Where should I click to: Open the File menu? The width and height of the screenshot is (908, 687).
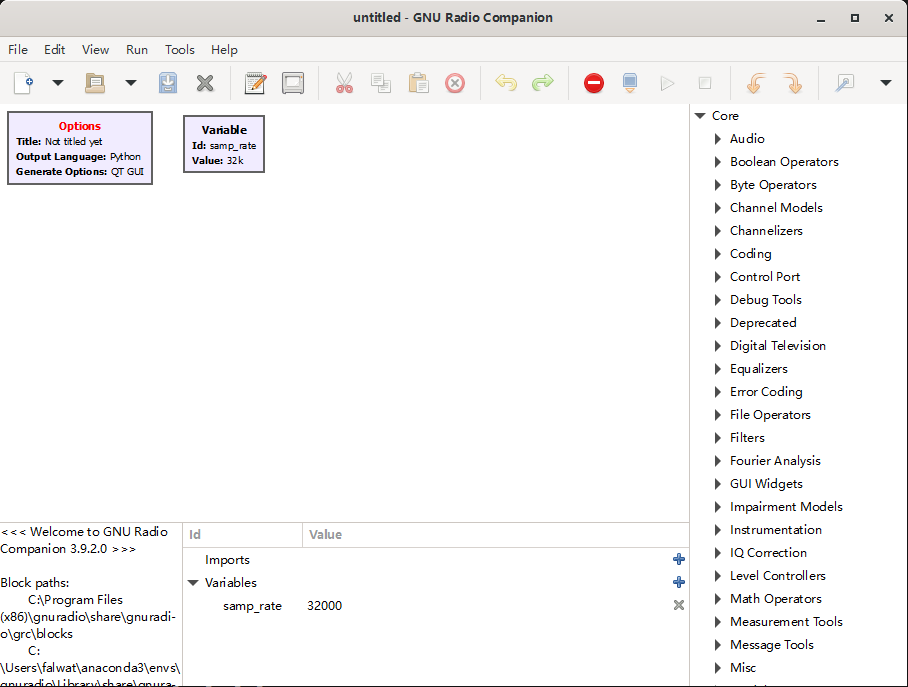click(x=18, y=50)
